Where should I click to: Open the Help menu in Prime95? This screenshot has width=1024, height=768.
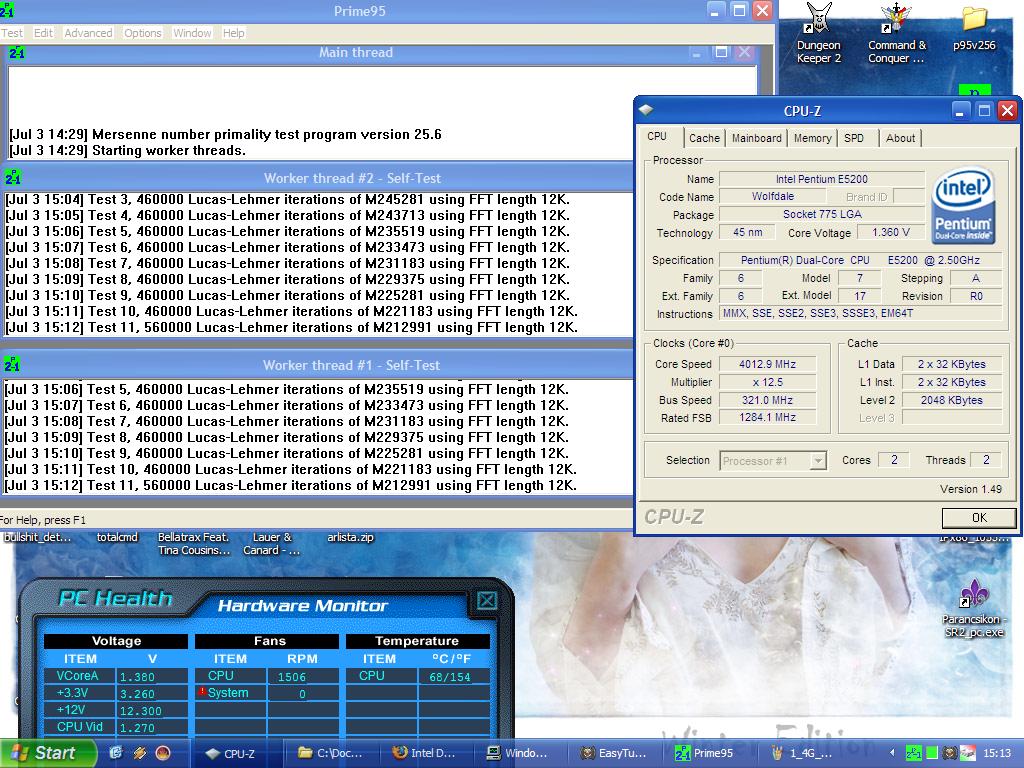pos(233,33)
